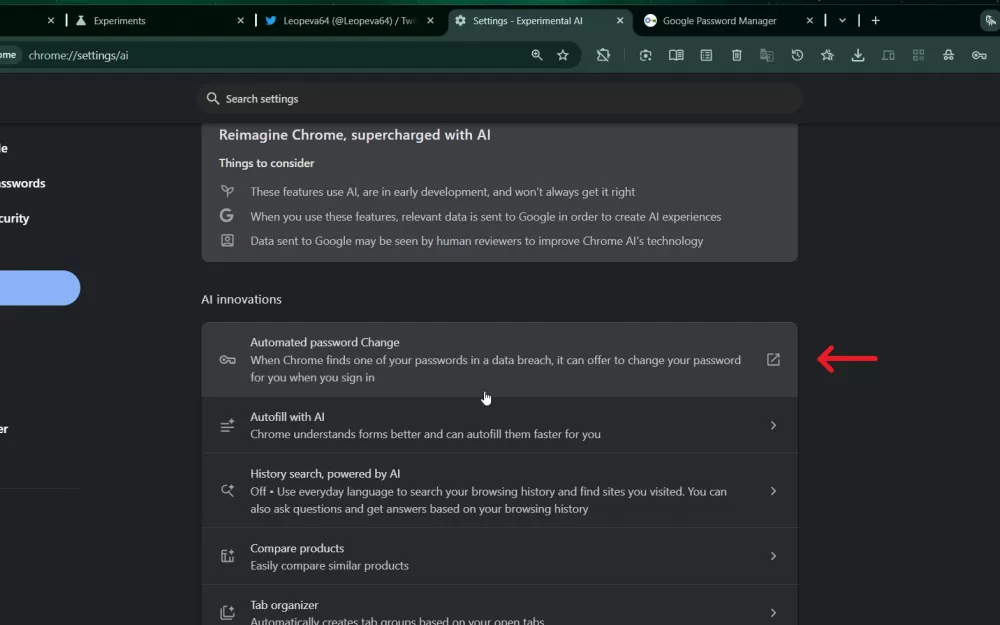
Task: Bookmark this page with the star icon
Action: coord(562,55)
